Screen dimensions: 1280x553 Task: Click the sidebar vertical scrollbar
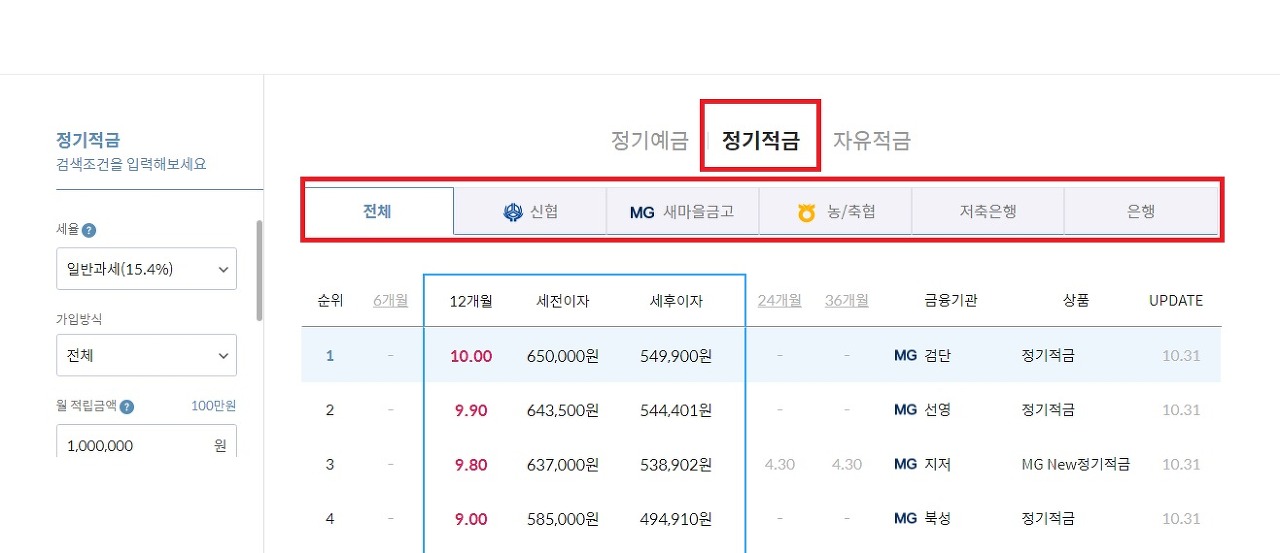(x=260, y=270)
